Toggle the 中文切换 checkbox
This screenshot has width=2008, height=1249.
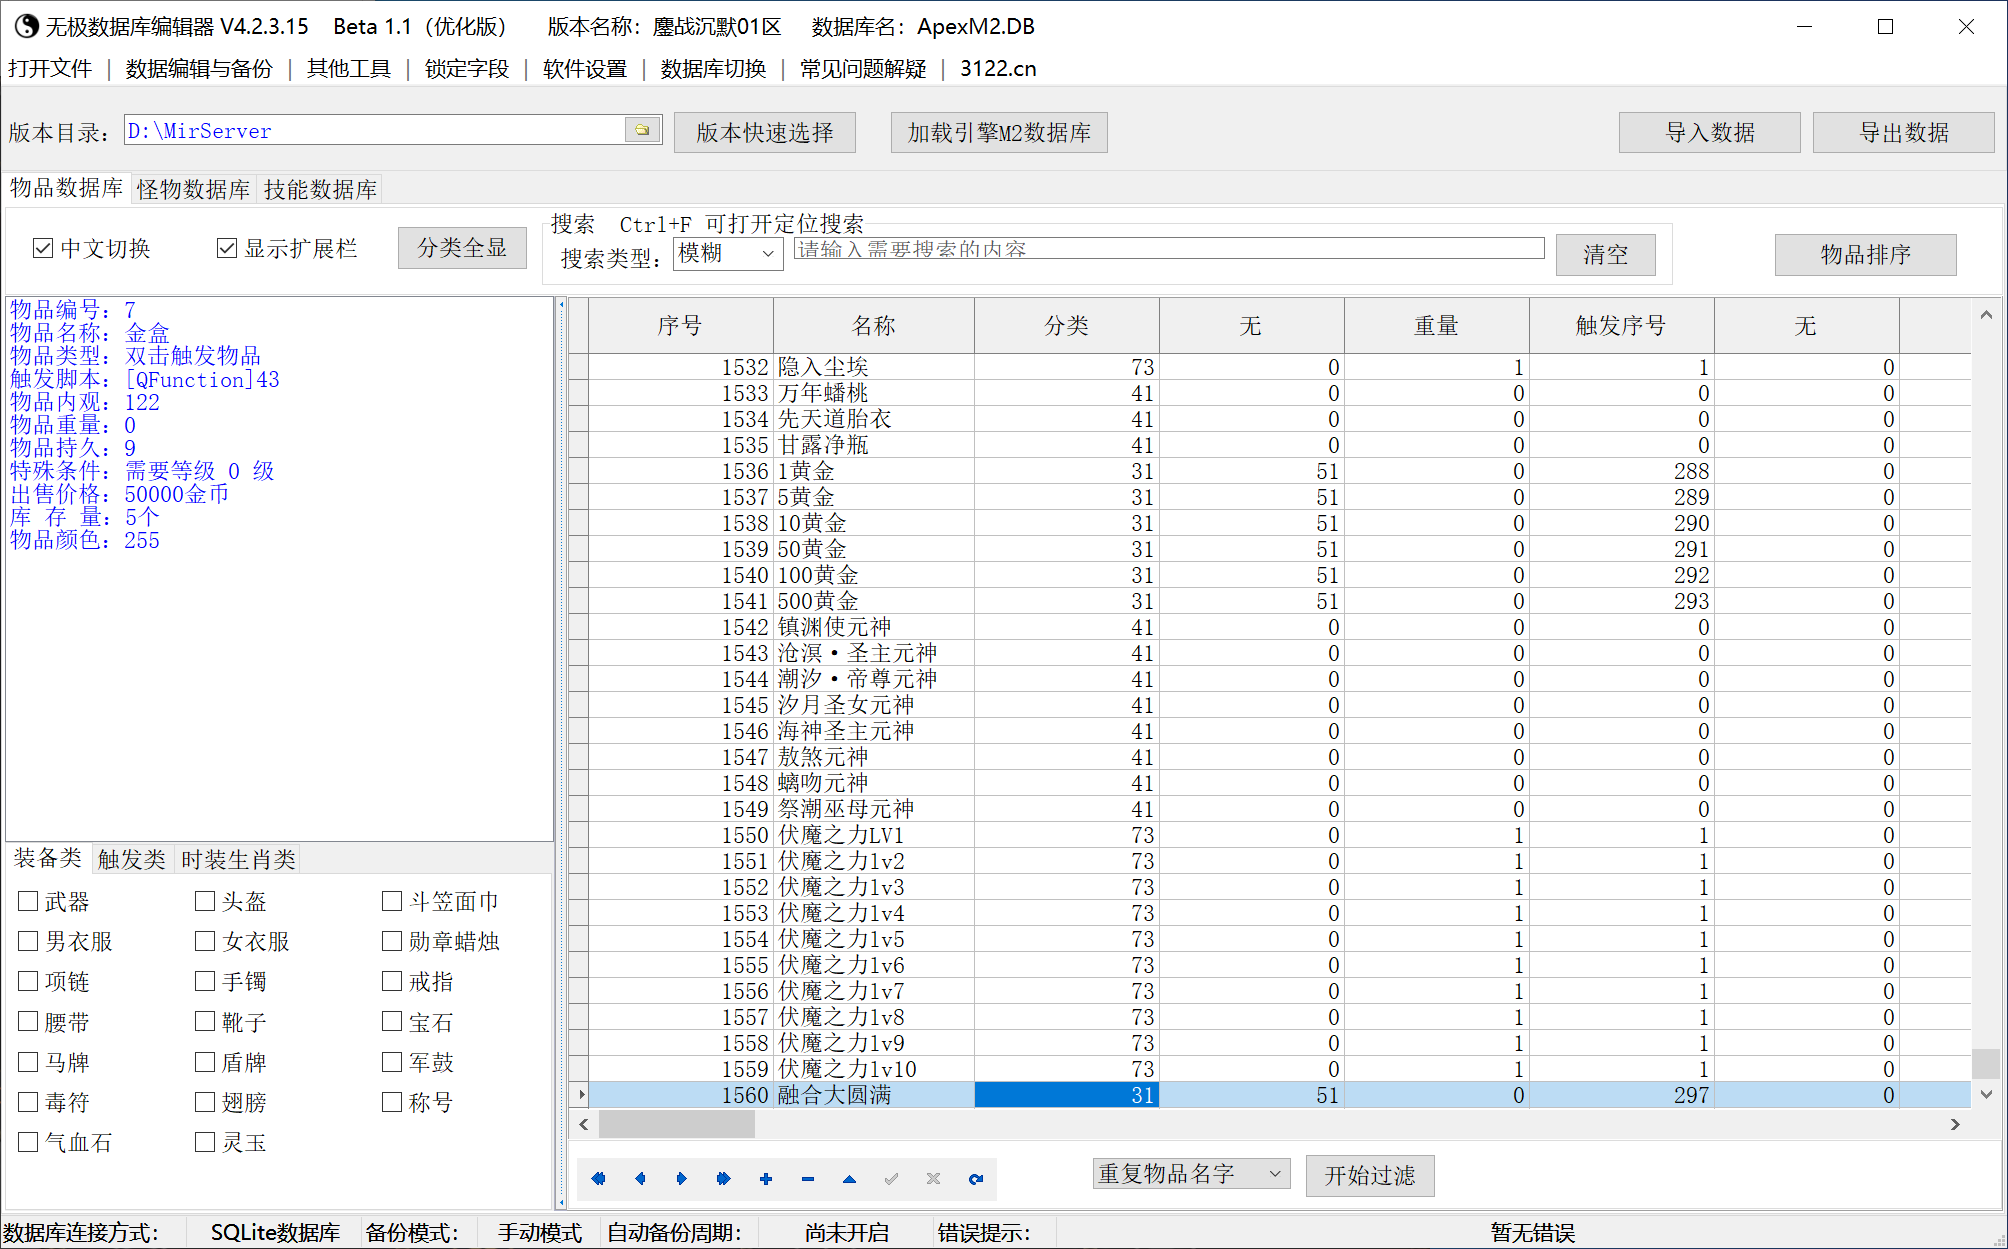[43, 248]
